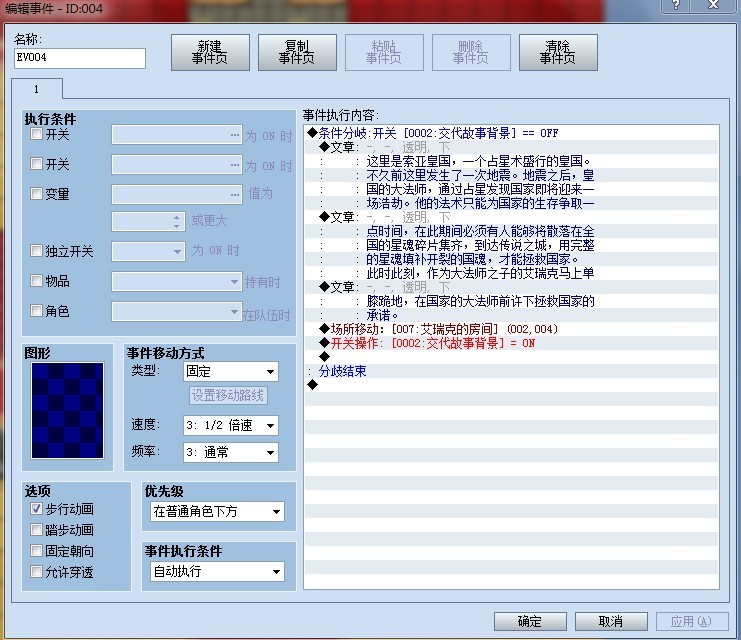The height and width of the screenshot is (640, 741).
Task: Enable the second 开关 condition checkbox
Action: (36, 164)
